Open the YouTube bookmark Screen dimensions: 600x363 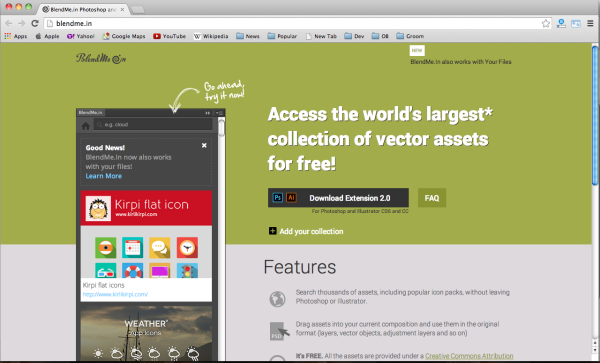(x=169, y=36)
